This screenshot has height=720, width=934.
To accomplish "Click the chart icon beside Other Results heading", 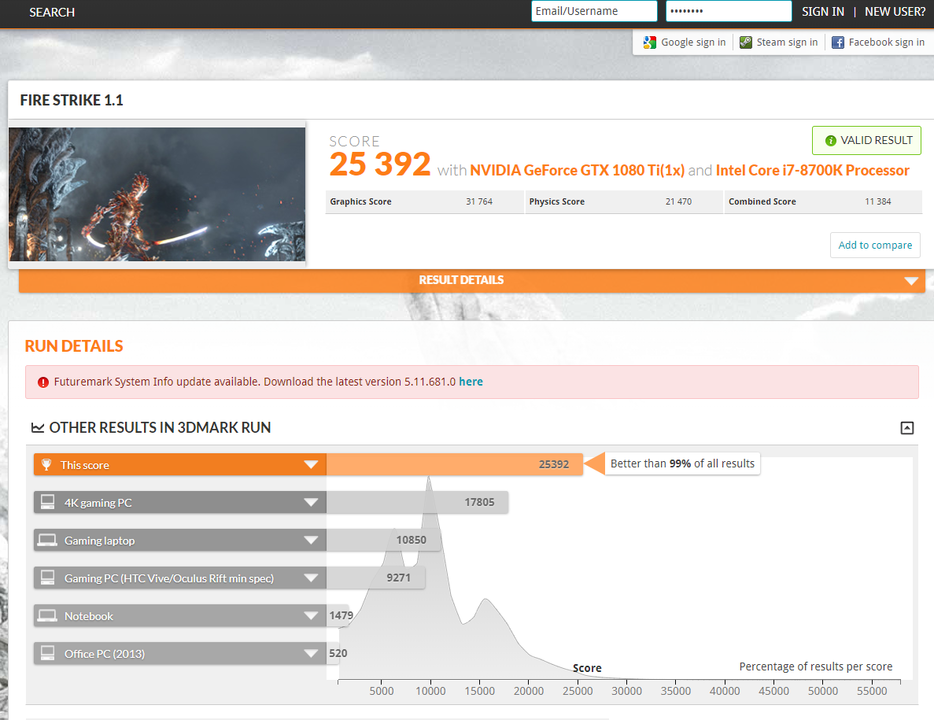I will [38, 428].
